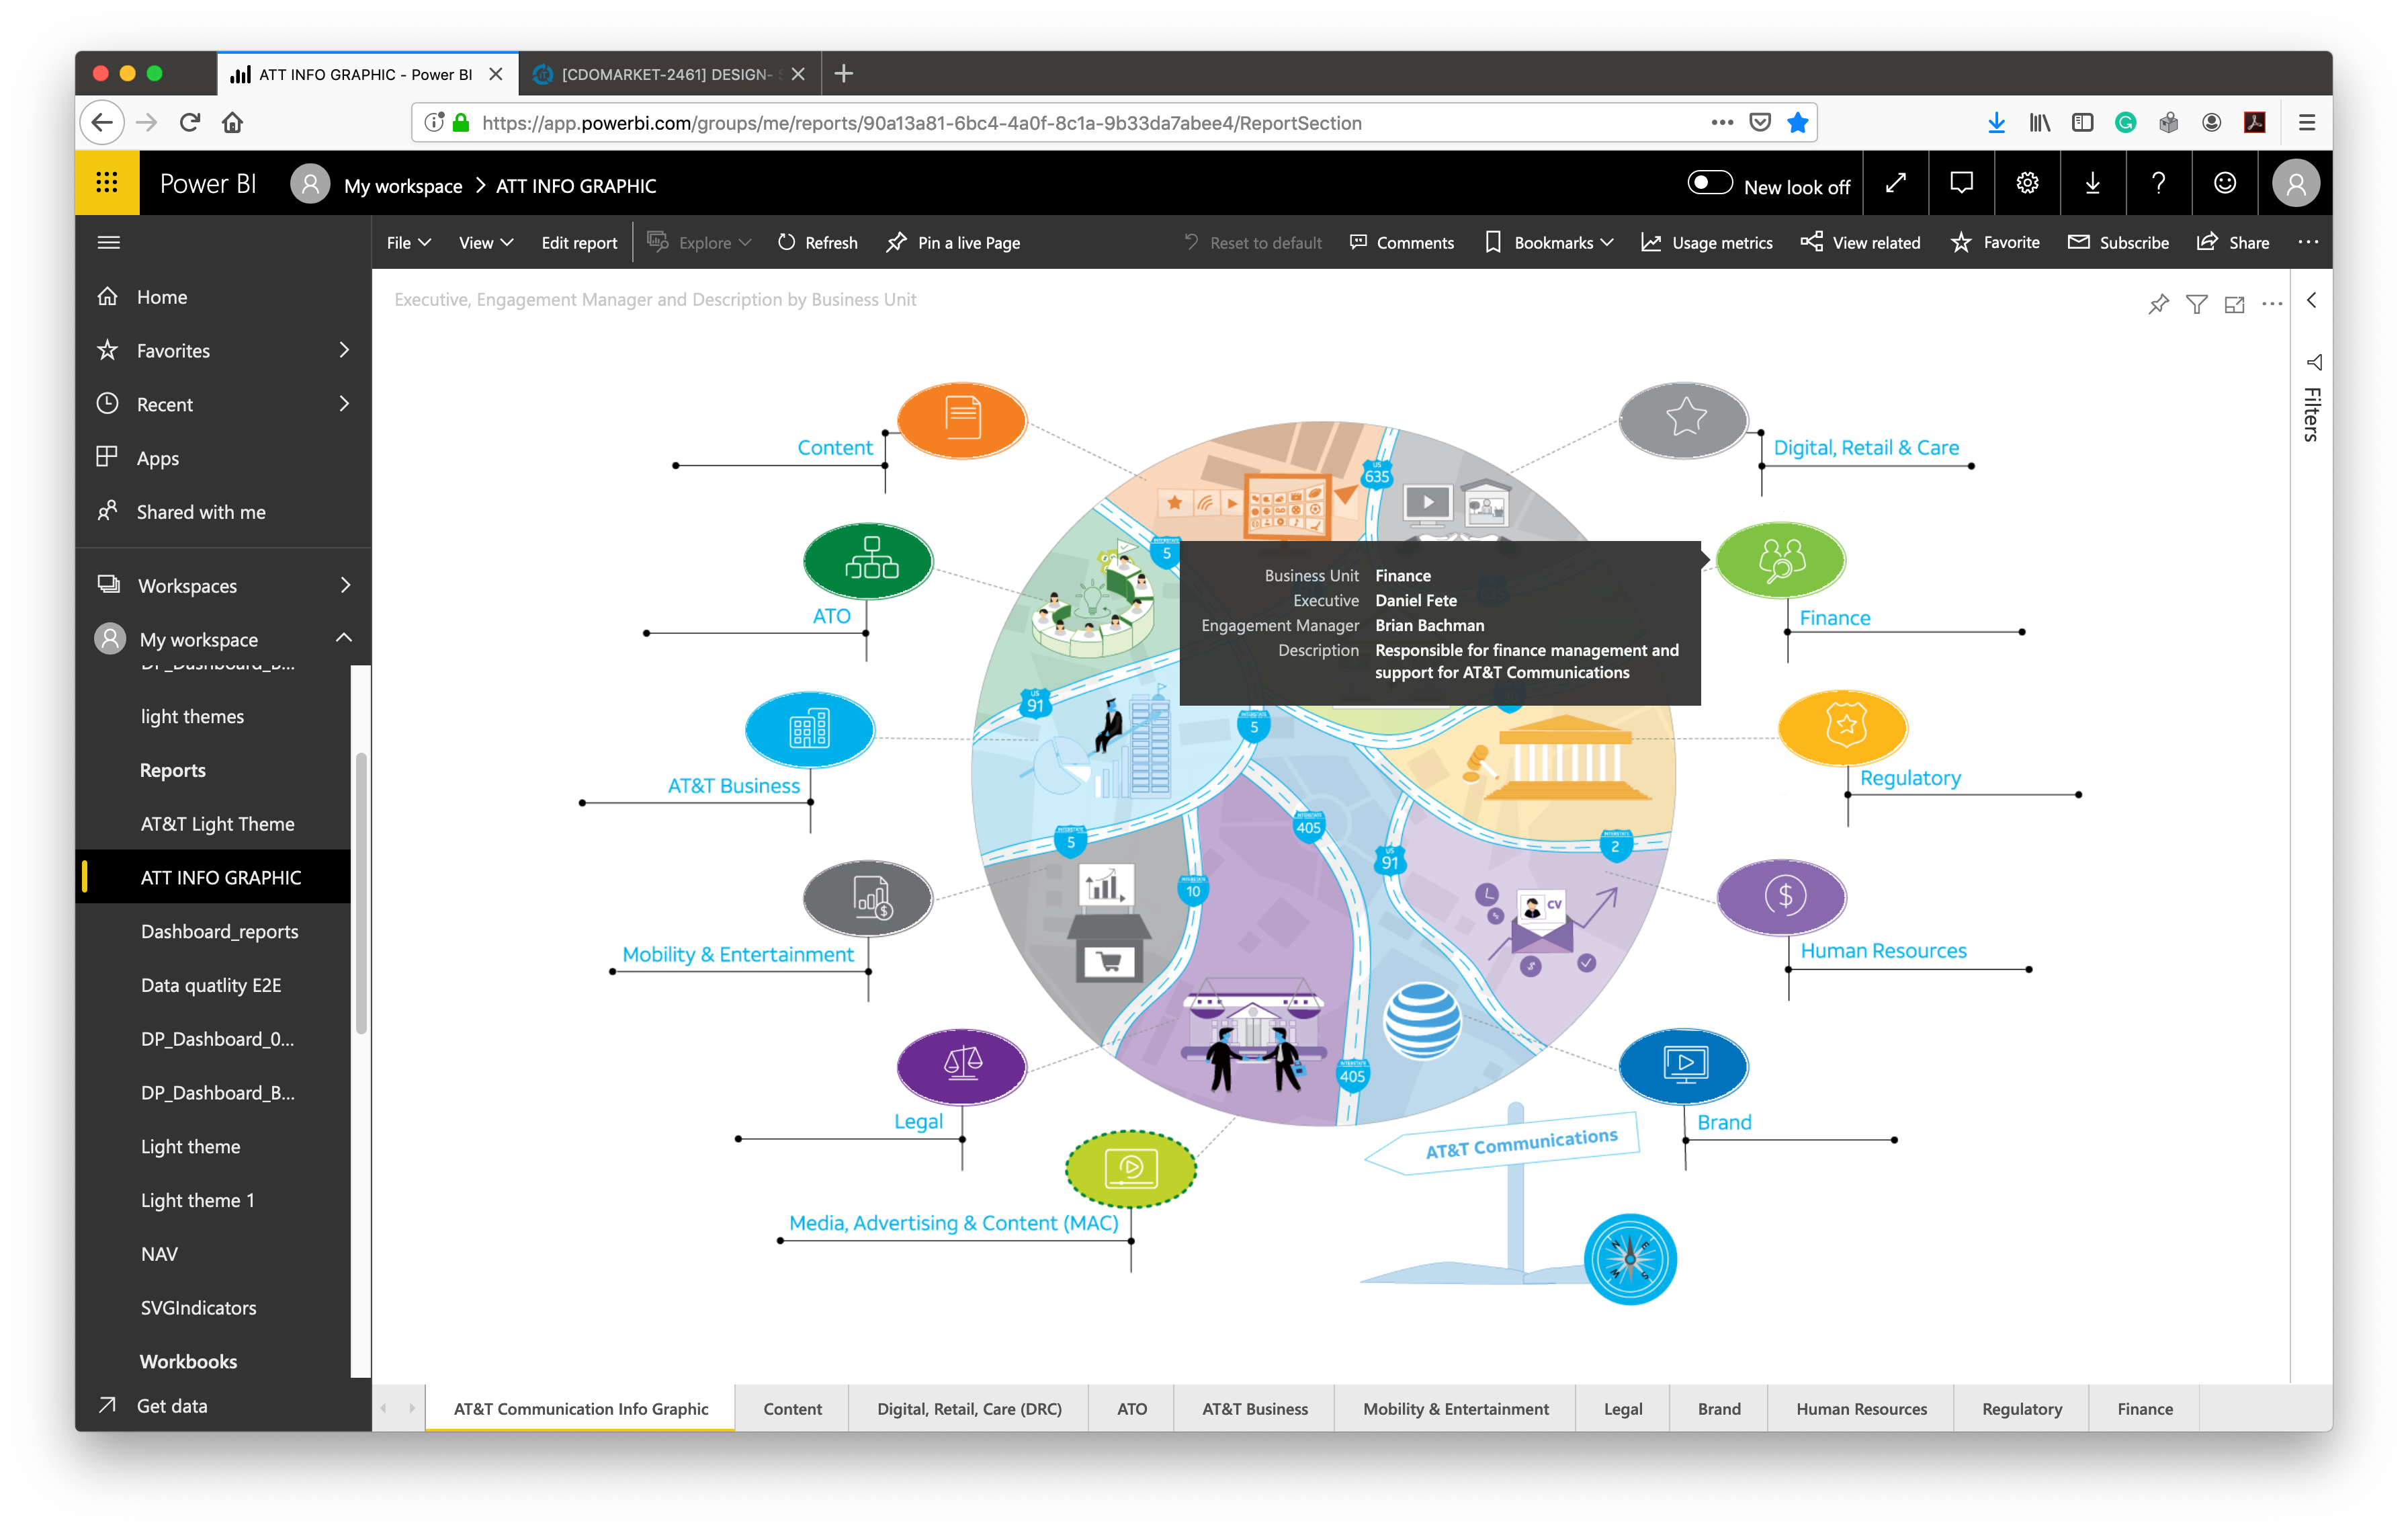Open the File dropdown menu
Viewport: 2408px width, 1531px height.
[408, 243]
